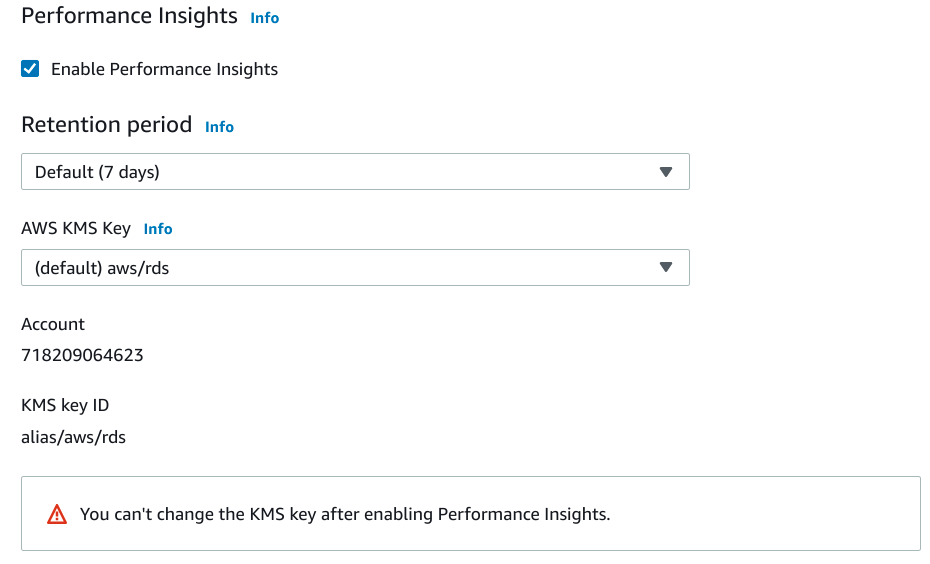Open Info link next to AWS KMS Key
Image resolution: width=930 pixels, height=564 pixels.
point(158,229)
